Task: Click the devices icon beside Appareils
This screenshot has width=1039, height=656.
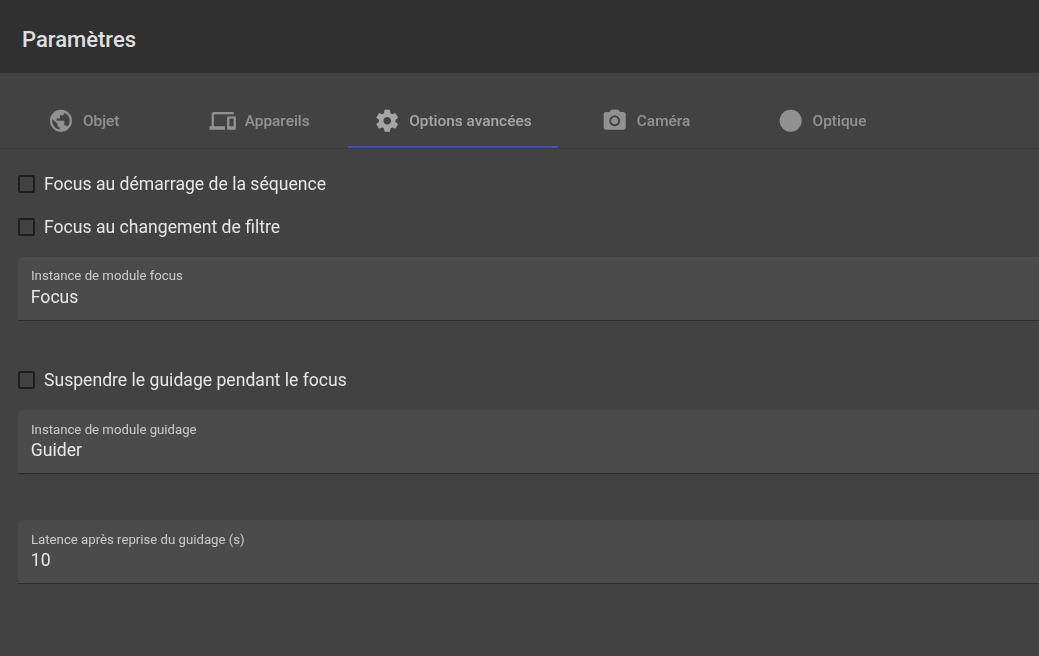Action: [222, 121]
